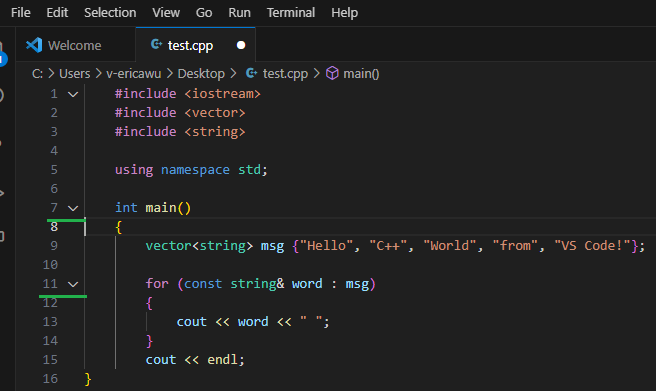Click the "World" string literal
The width and height of the screenshot is (656, 391).
point(449,245)
